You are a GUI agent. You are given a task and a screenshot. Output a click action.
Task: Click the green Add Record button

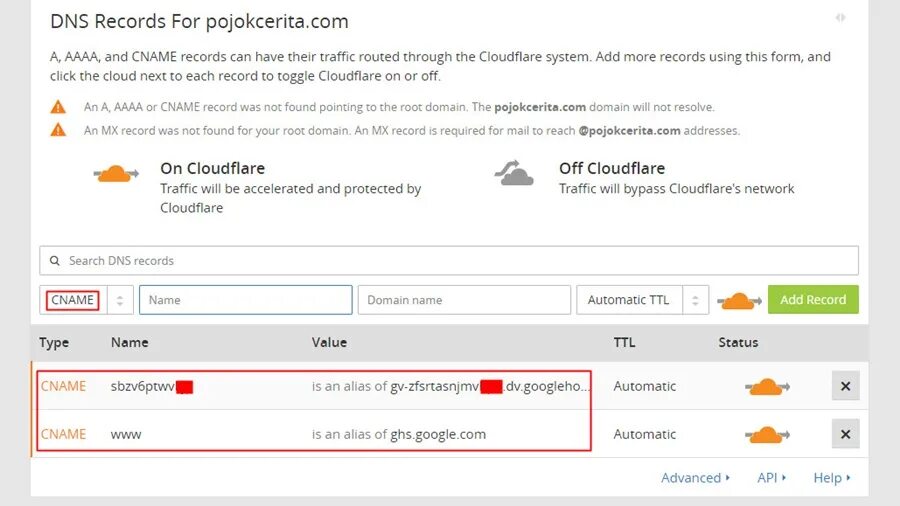click(813, 299)
